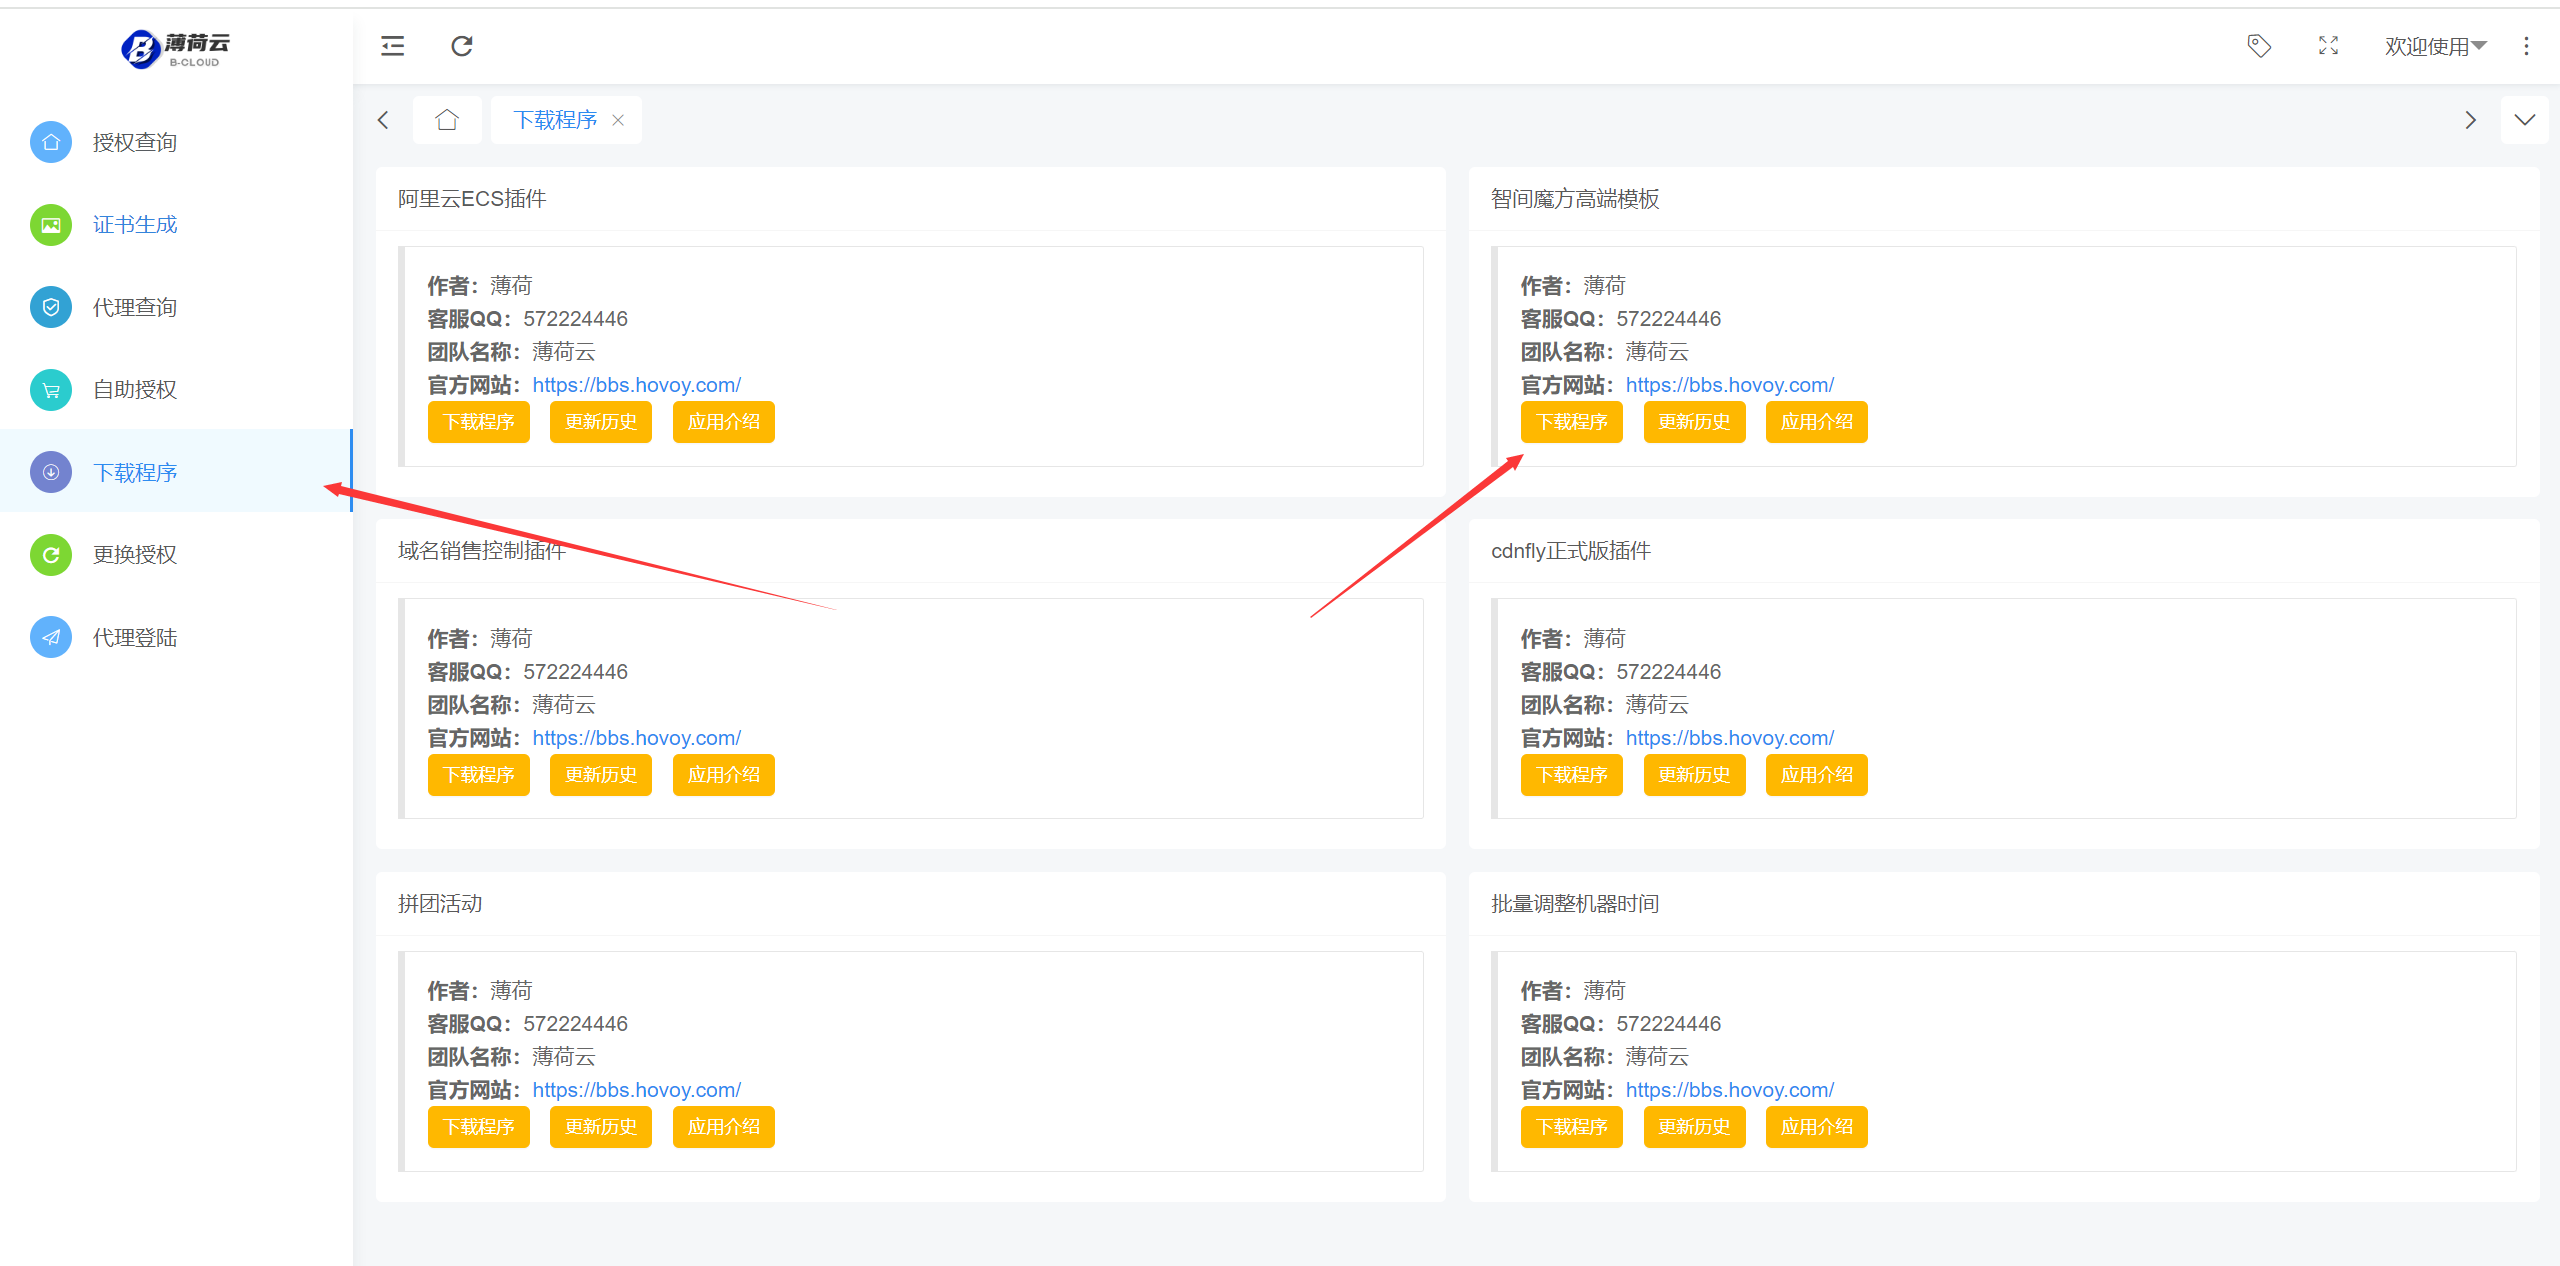
Task: Open the 欢迎使用 user dropdown
Action: [2435, 46]
